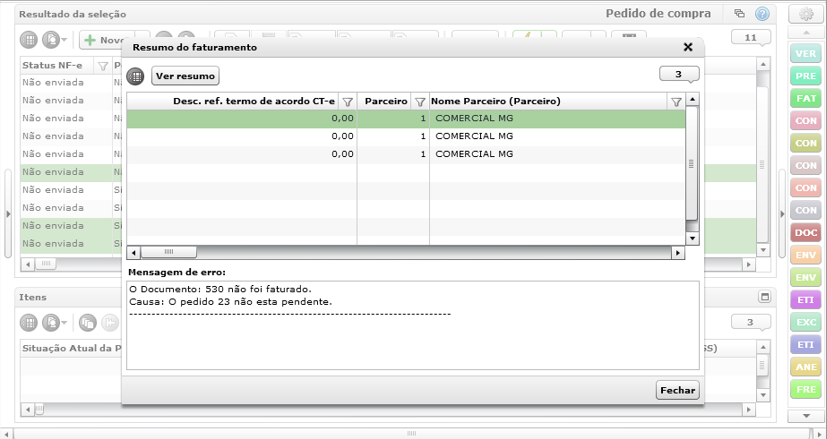The height and width of the screenshot is (439, 827).
Task: Click the orange ENV sidebar button
Action: (806, 255)
